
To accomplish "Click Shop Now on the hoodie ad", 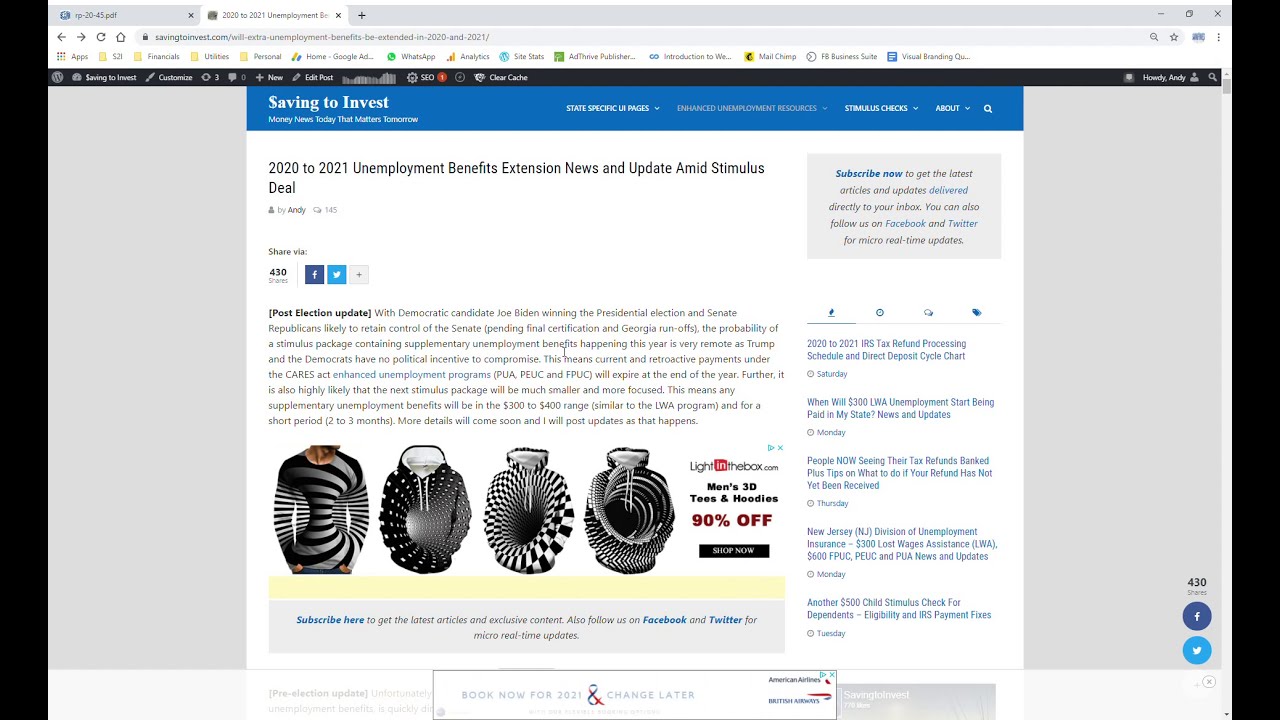I will tap(733, 550).
